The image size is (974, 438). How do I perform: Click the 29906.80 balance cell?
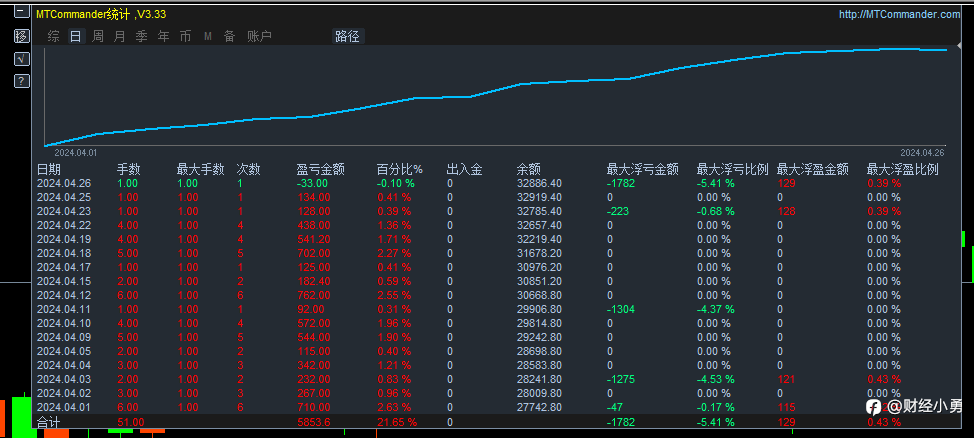pyautogui.click(x=539, y=309)
